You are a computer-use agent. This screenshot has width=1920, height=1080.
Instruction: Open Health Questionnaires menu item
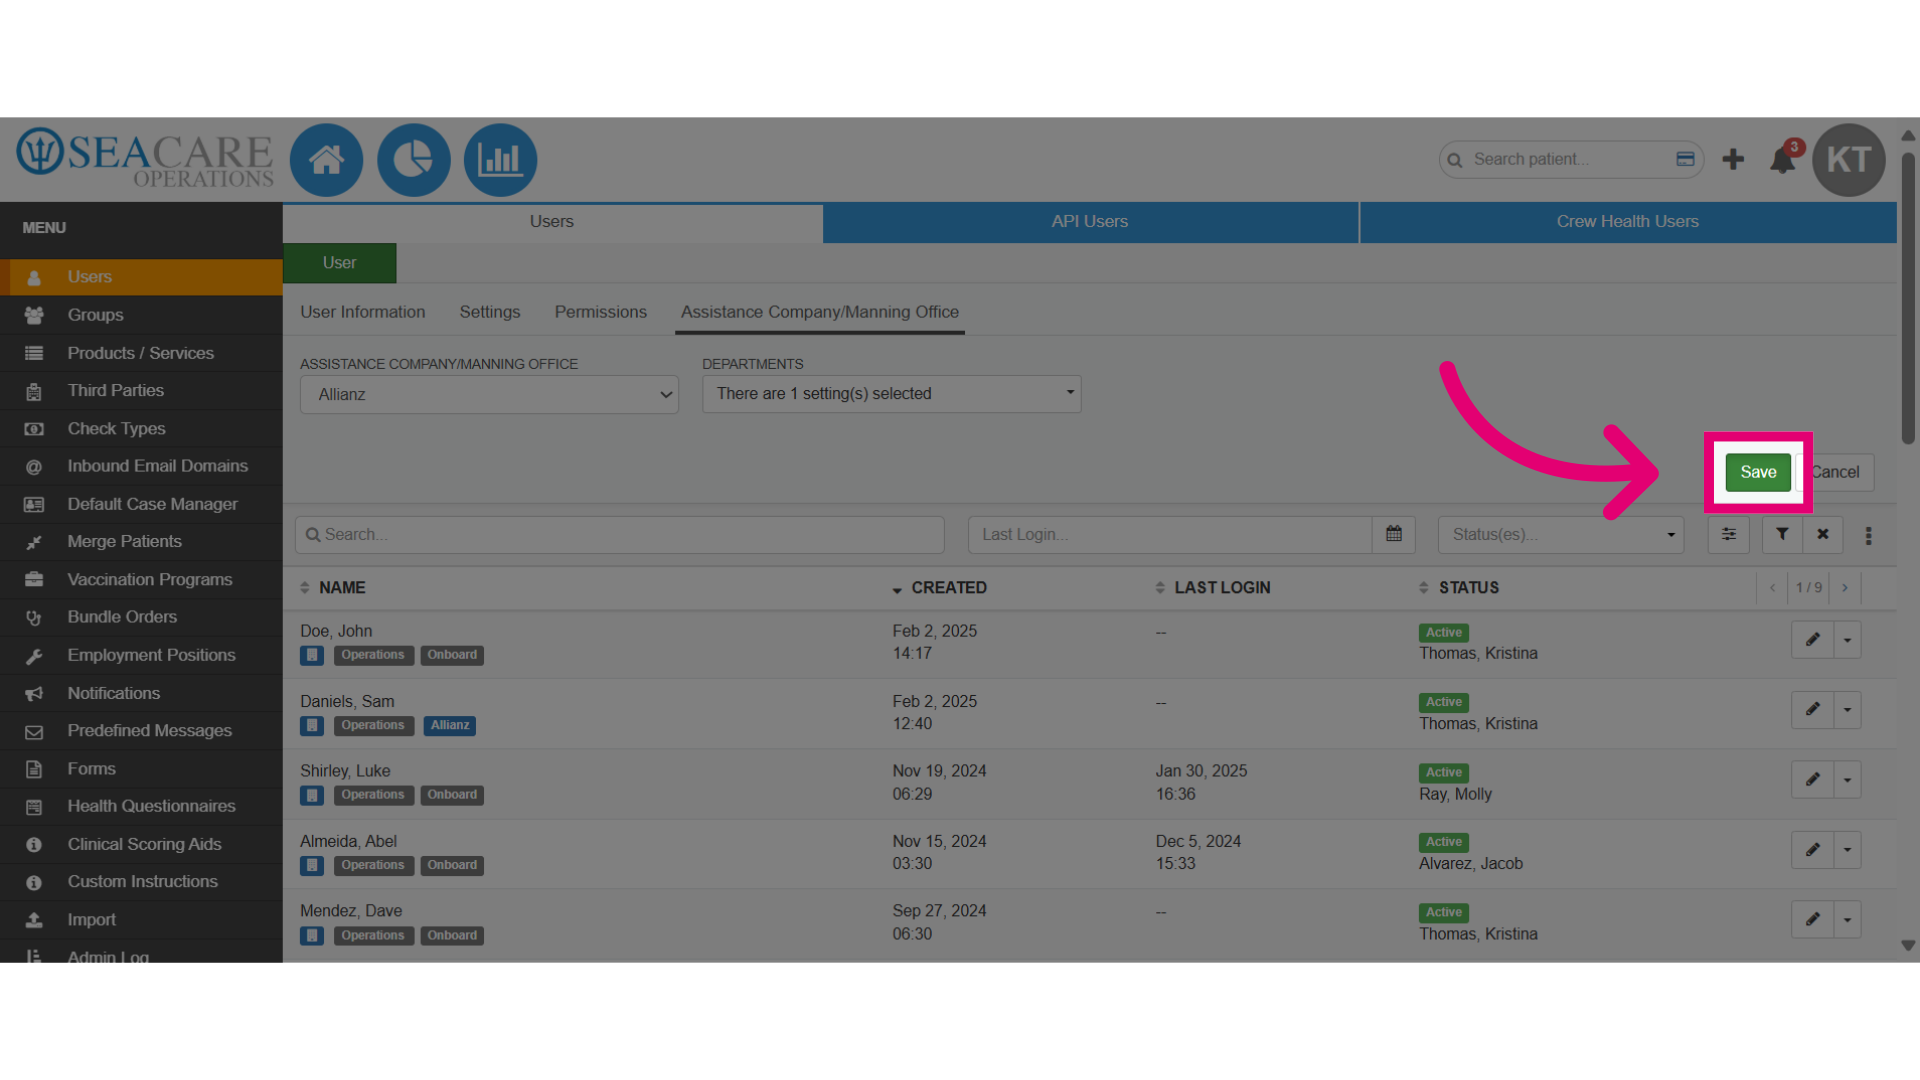[x=141, y=807]
